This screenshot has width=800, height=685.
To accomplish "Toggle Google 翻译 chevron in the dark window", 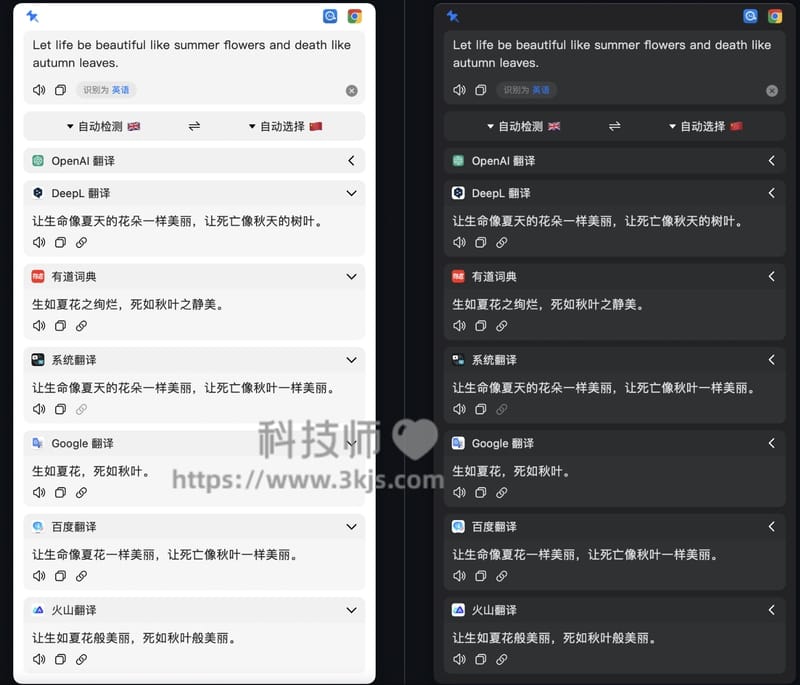I will 772,443.
